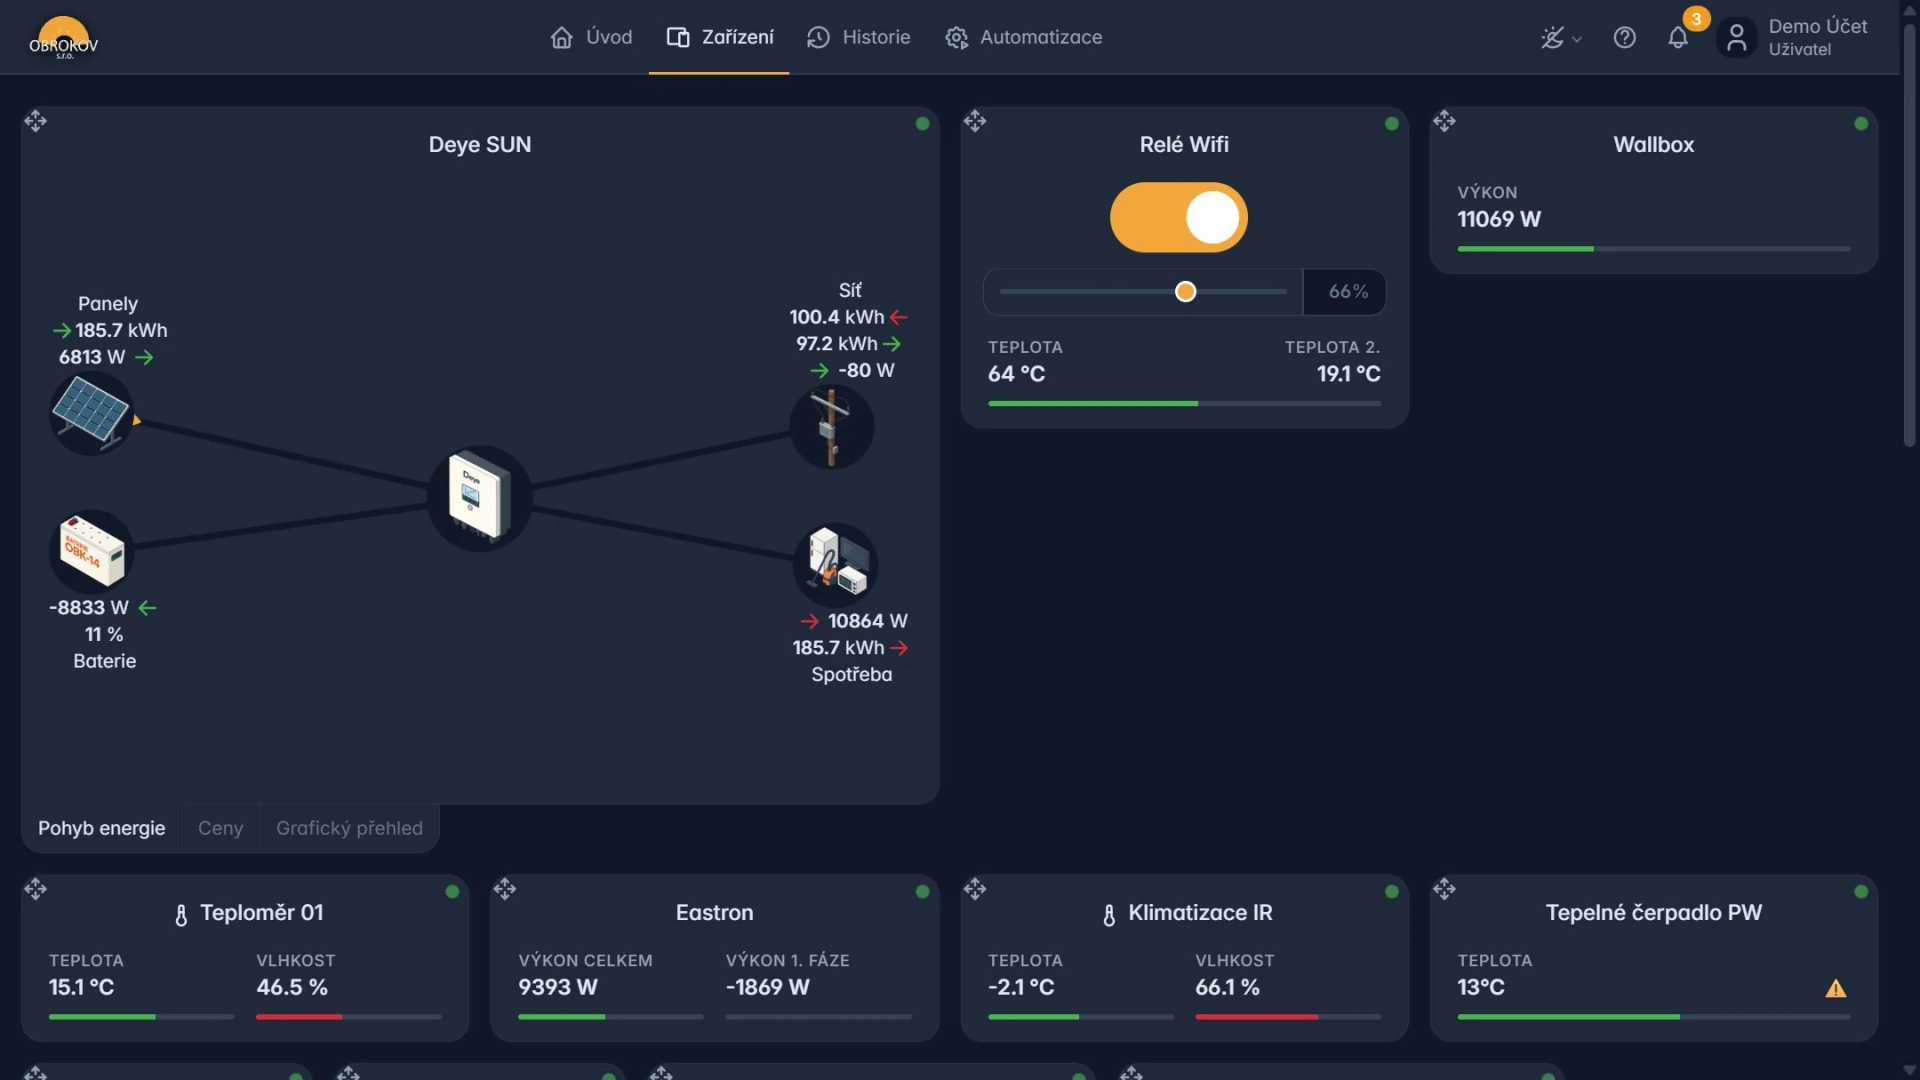Click the Wallbox online status dot
This screenshot has width=1920, height=1080.
tap(1861, 124)
